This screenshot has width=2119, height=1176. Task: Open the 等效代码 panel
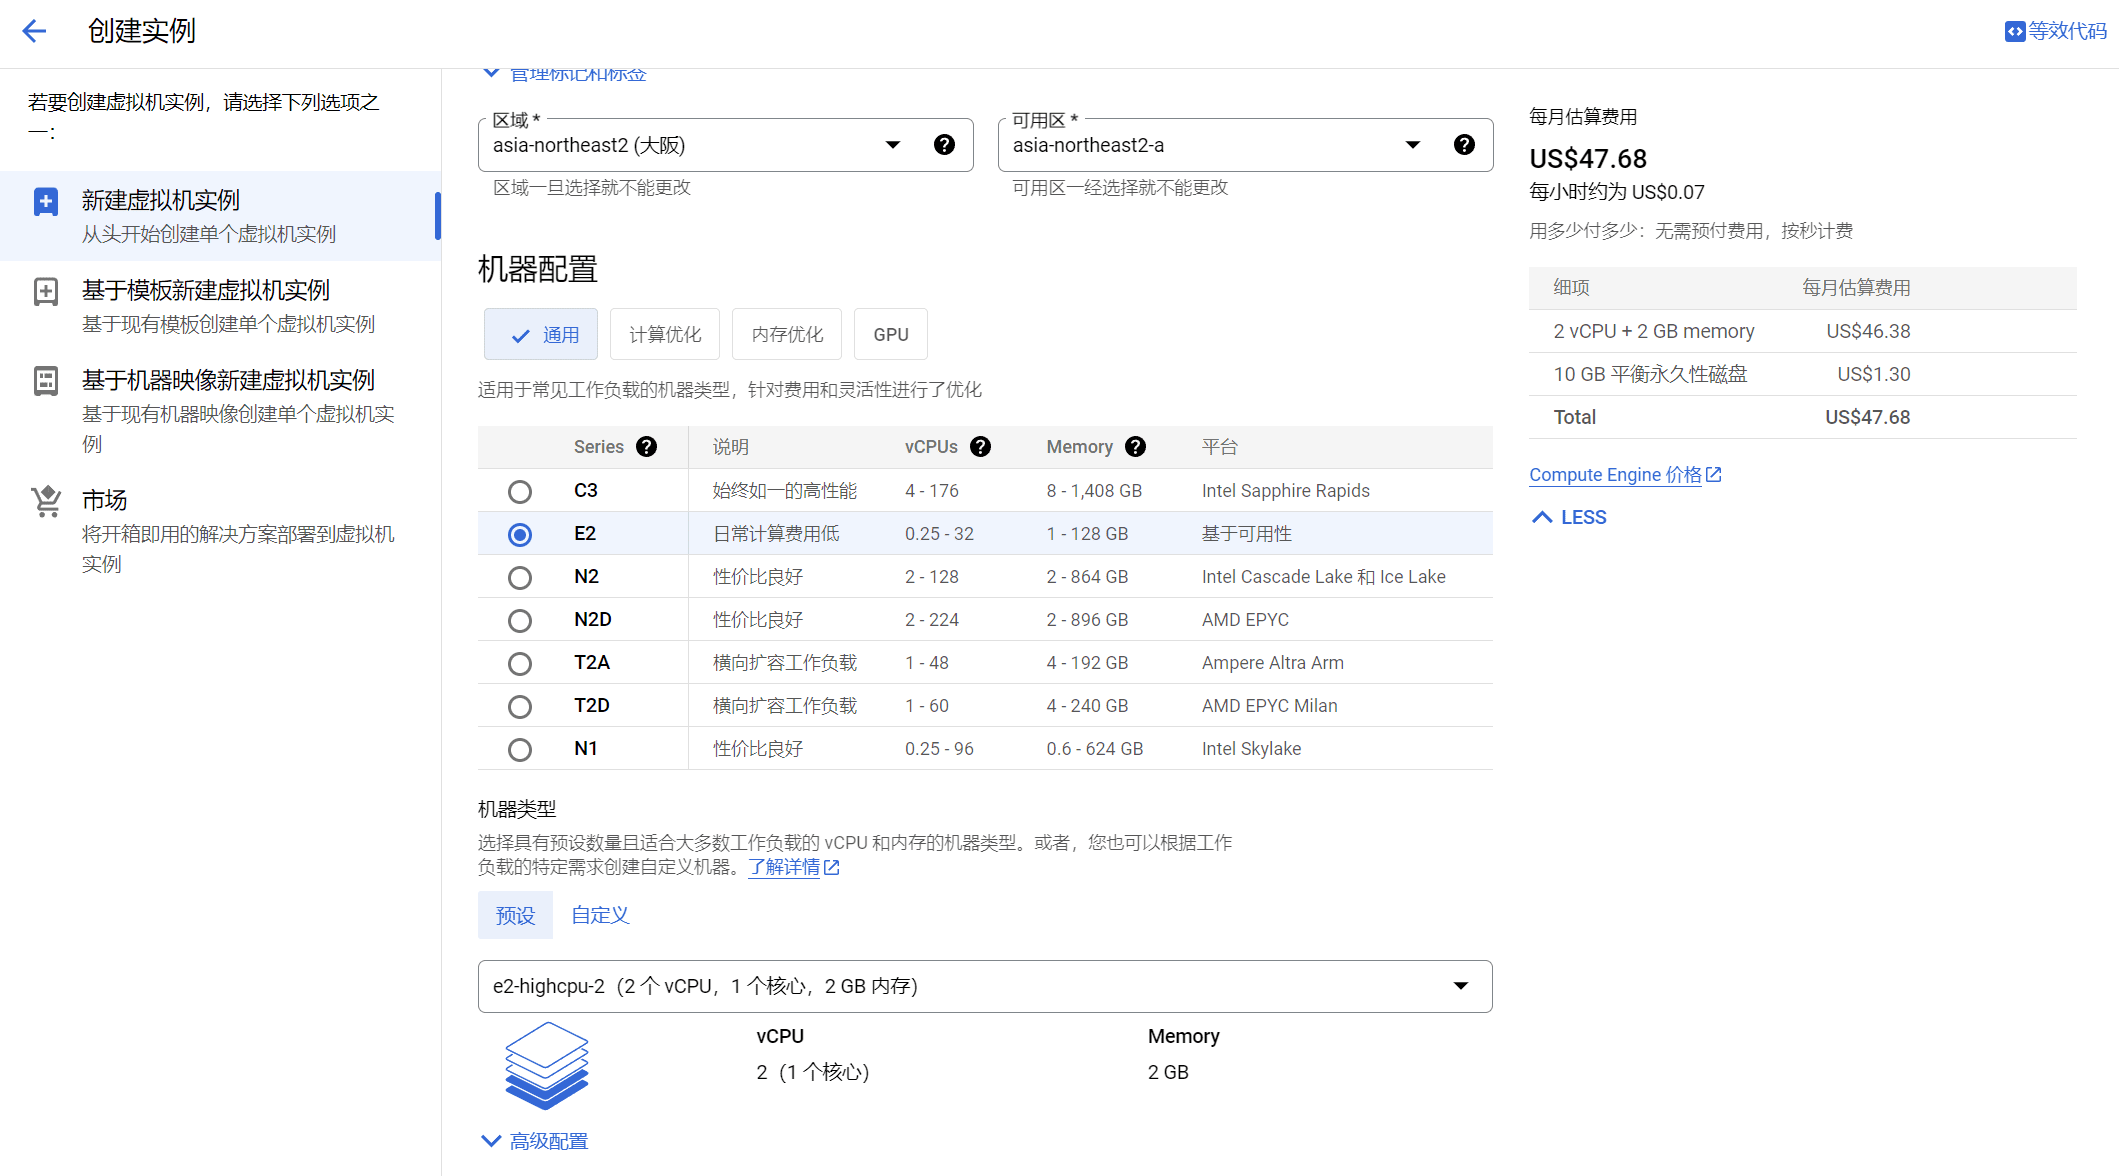click(x=2054, y=31)
